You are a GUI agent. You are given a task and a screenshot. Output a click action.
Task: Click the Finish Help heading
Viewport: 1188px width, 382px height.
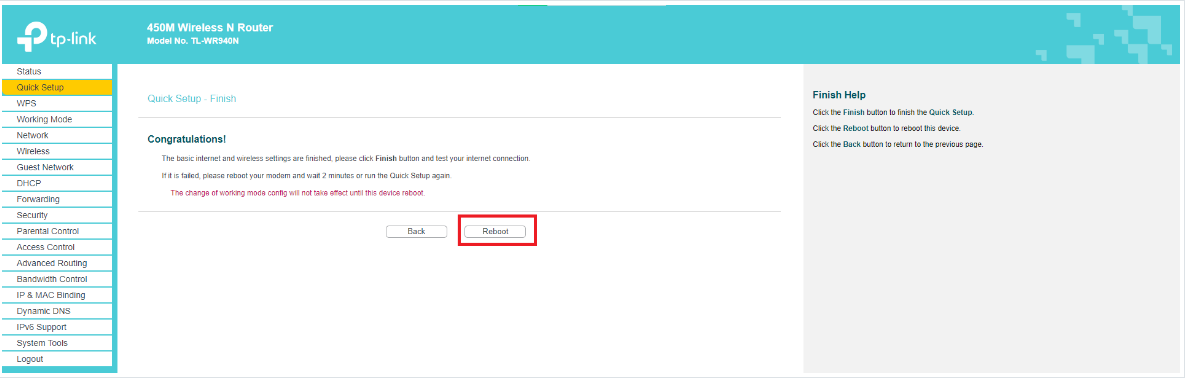pos(839,96)
